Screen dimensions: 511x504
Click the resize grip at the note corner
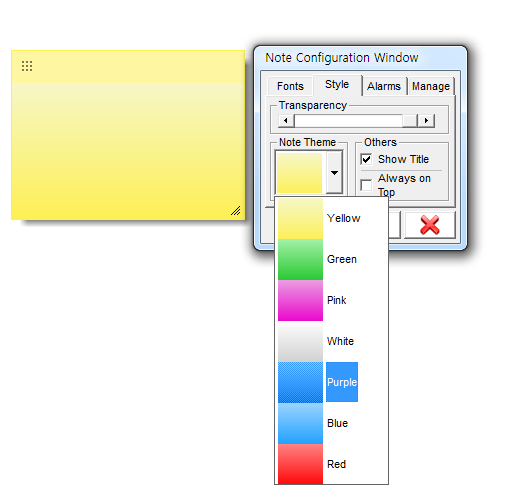point(236,211)
